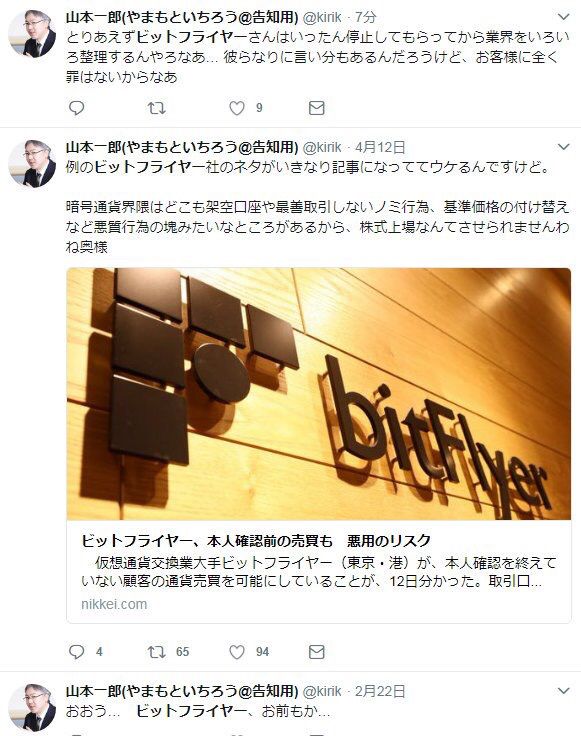The width and height of the screenshot is (581, 736).
Task: Open the nikkei.com article headline
Action: [x=256, y=541]
